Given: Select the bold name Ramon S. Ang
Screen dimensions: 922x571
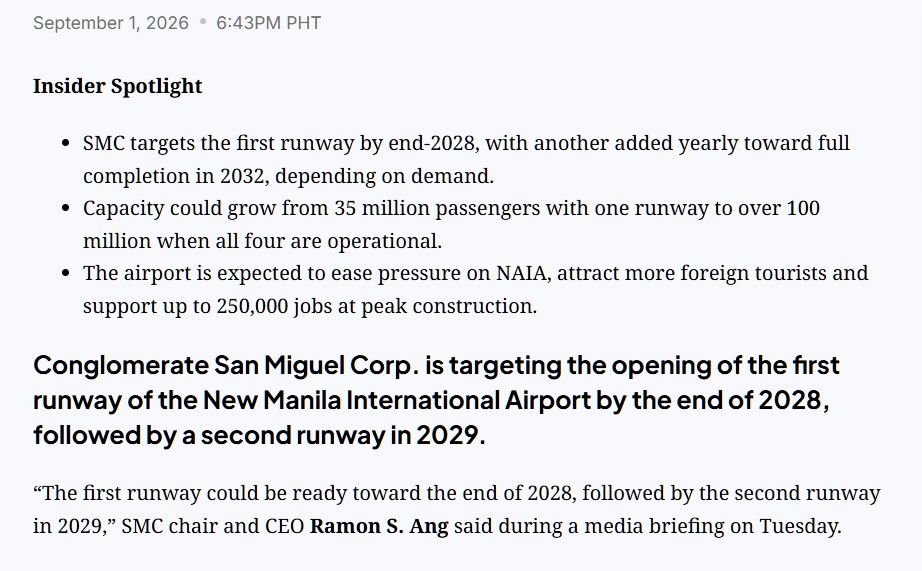Looking at the screenshot, I should pos(379,526).
